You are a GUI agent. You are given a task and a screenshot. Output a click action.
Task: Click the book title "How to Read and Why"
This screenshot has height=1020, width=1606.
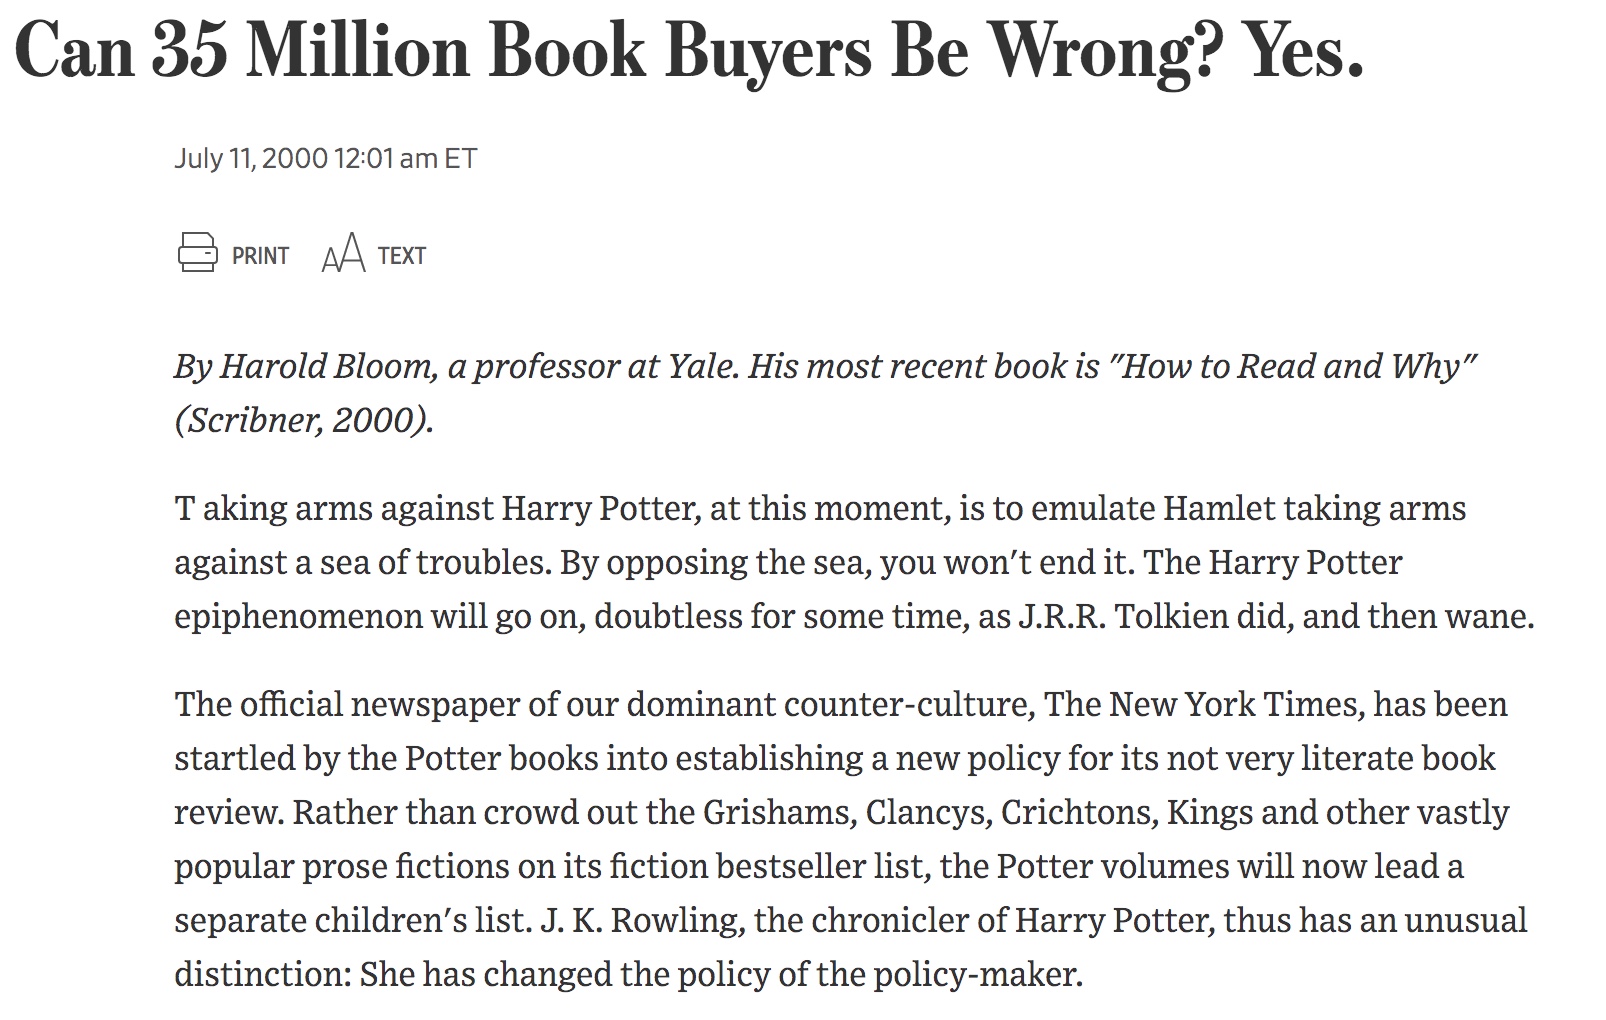click(x=1297, y=367)
